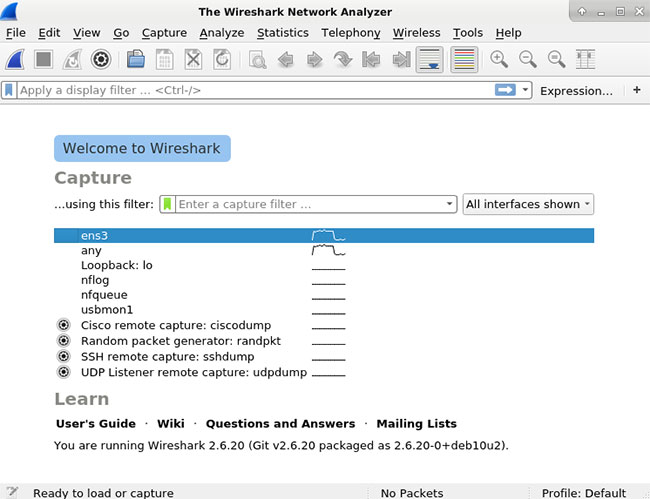Screen dimensions: 650x499
Task: Zoom in the main window text
Action: pos(499,60)
